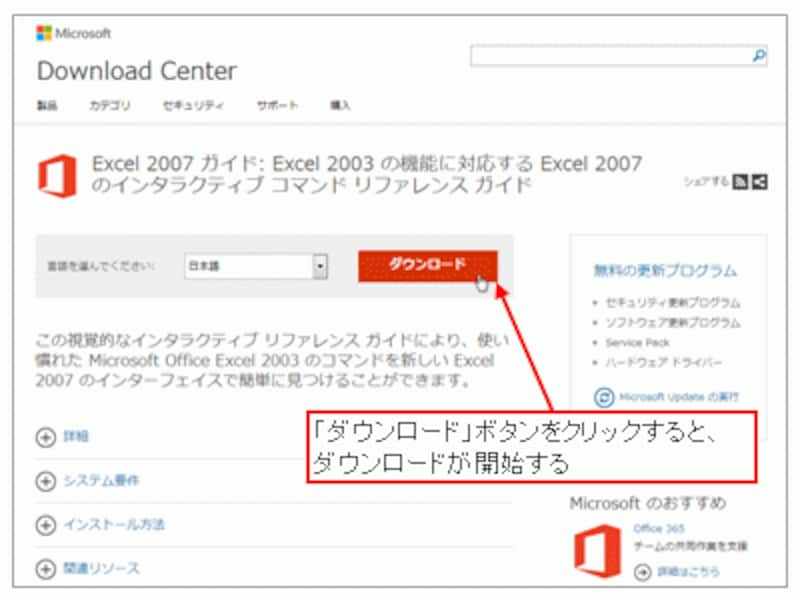
Task: Click the red ダウンロード button
Action: [x=428, y=266]
